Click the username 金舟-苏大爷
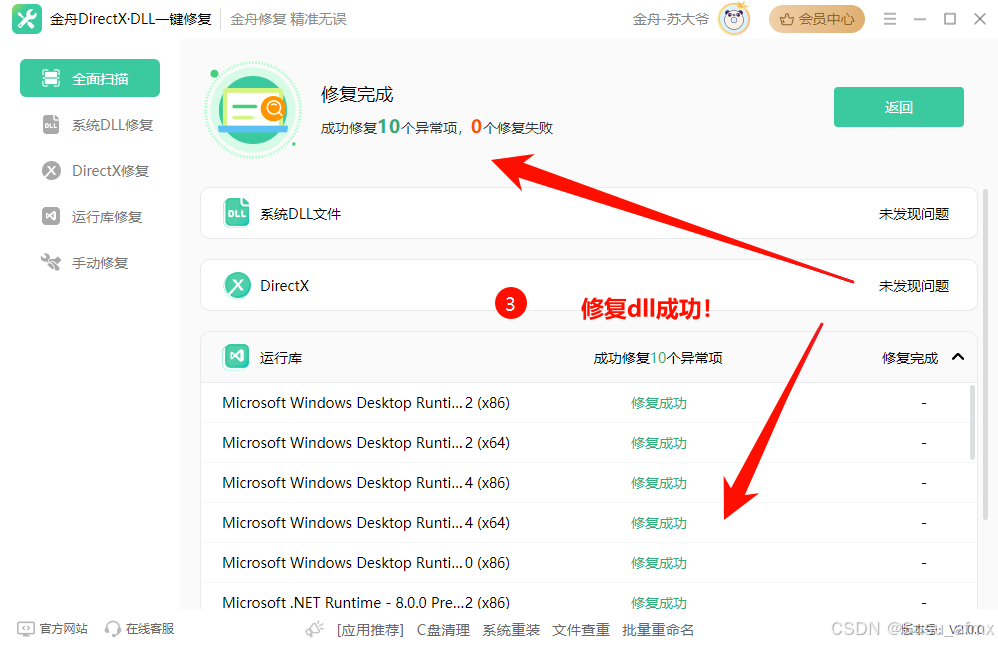The image size is (998, 646). click(671, 19)
